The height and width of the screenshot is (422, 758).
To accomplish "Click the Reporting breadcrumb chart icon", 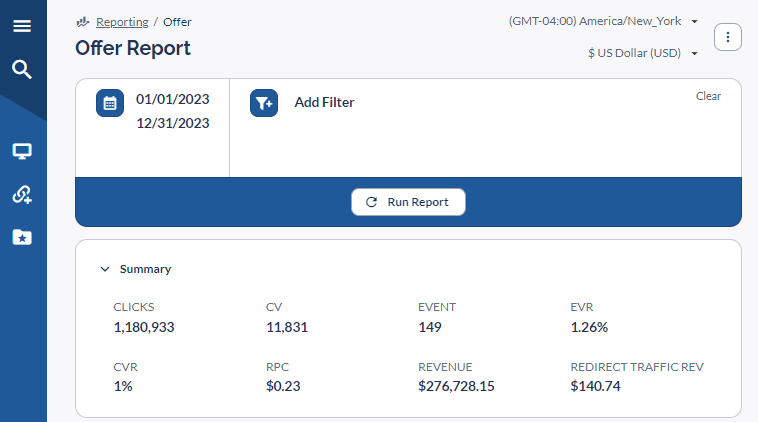I will 83,21.
